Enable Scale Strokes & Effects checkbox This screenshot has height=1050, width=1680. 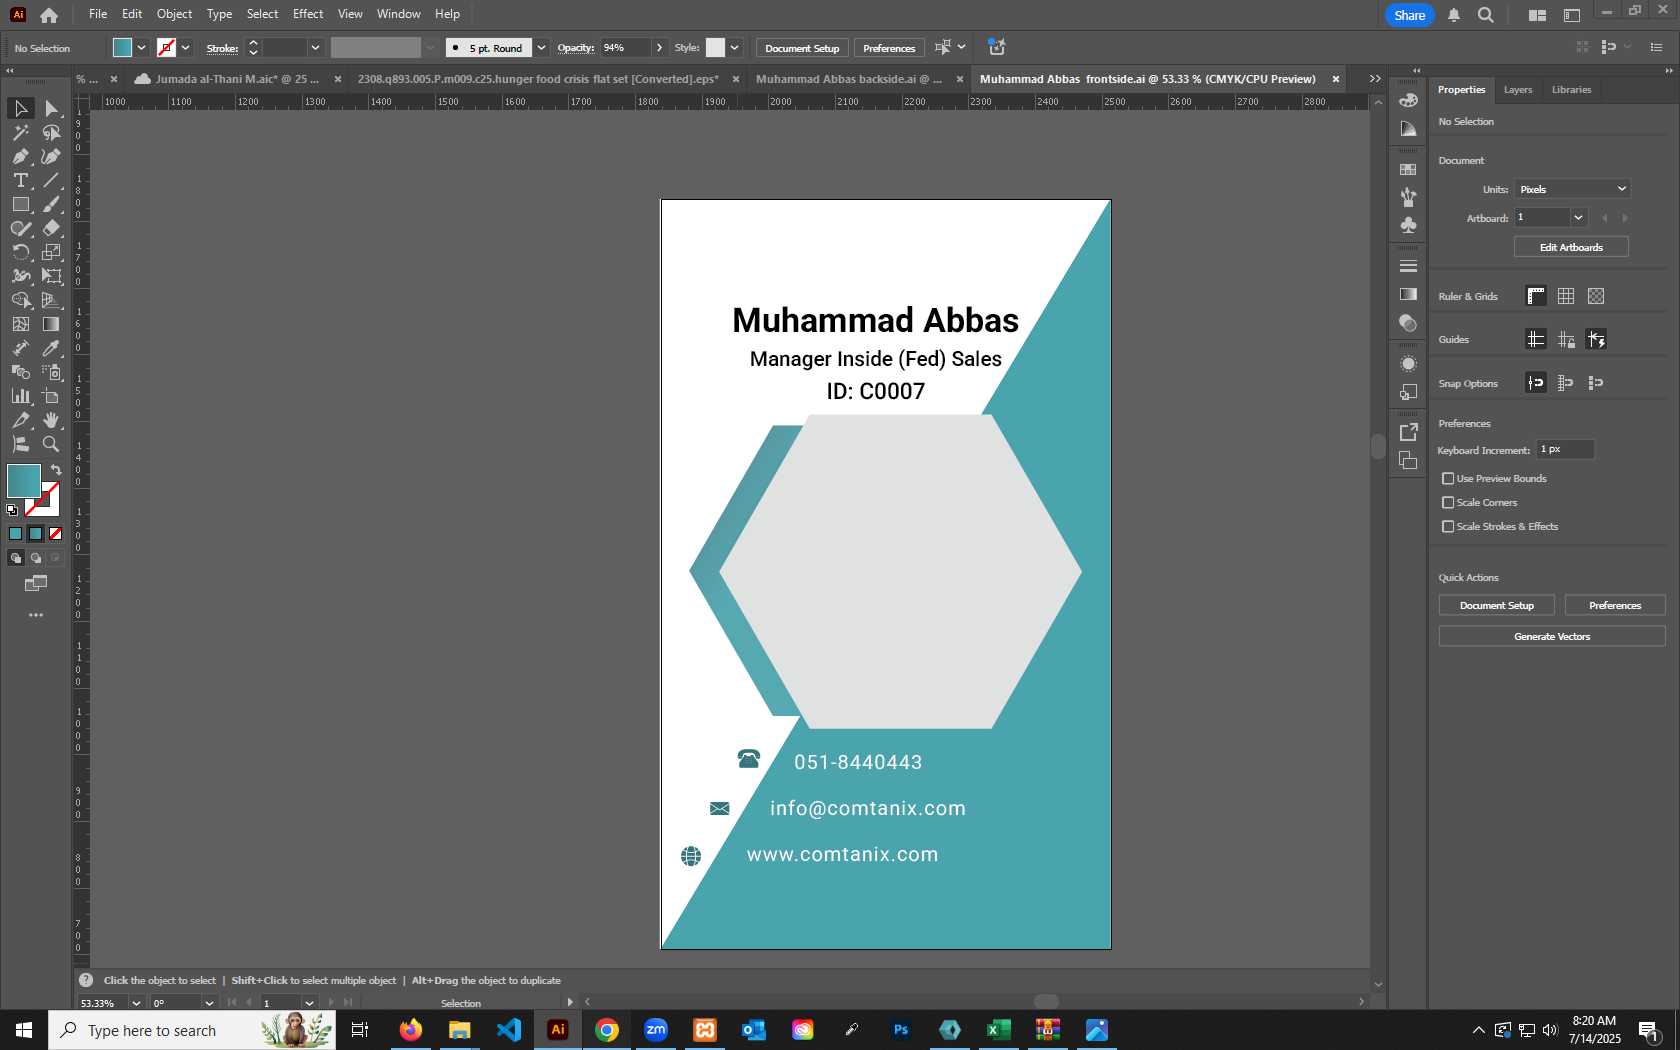pos(1448,527)
